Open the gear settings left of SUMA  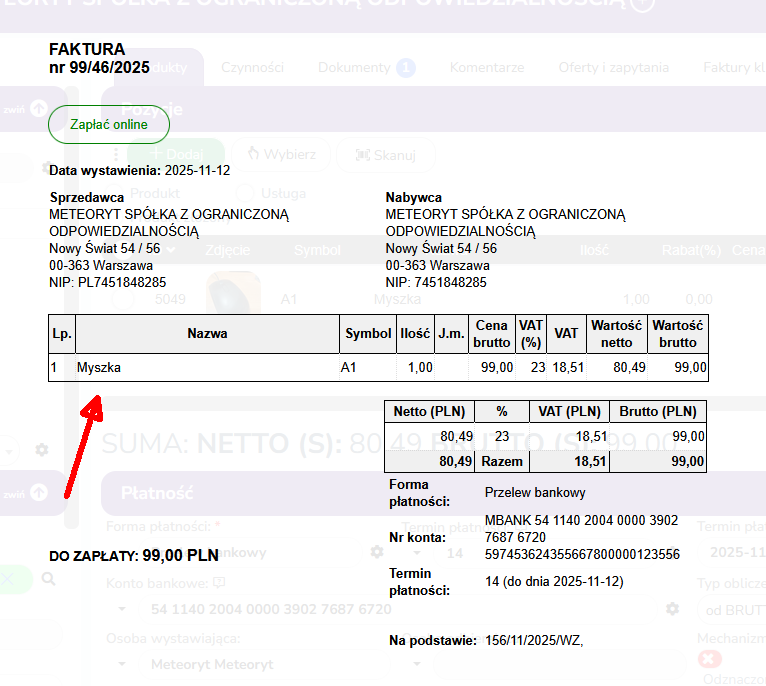[41, 450]
